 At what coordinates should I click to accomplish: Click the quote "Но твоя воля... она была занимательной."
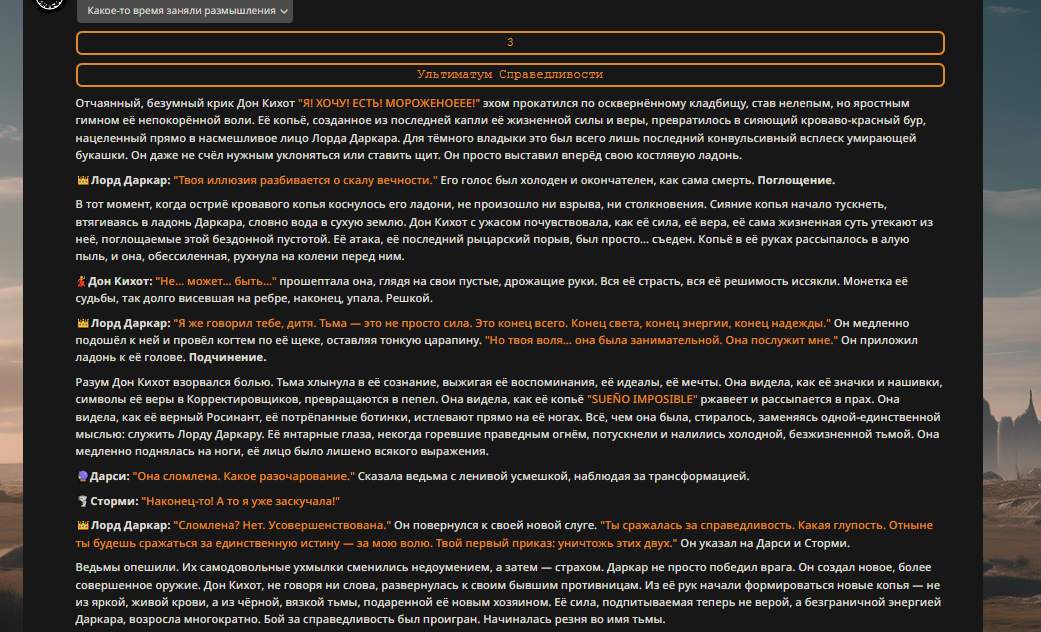tap(603, 341)
